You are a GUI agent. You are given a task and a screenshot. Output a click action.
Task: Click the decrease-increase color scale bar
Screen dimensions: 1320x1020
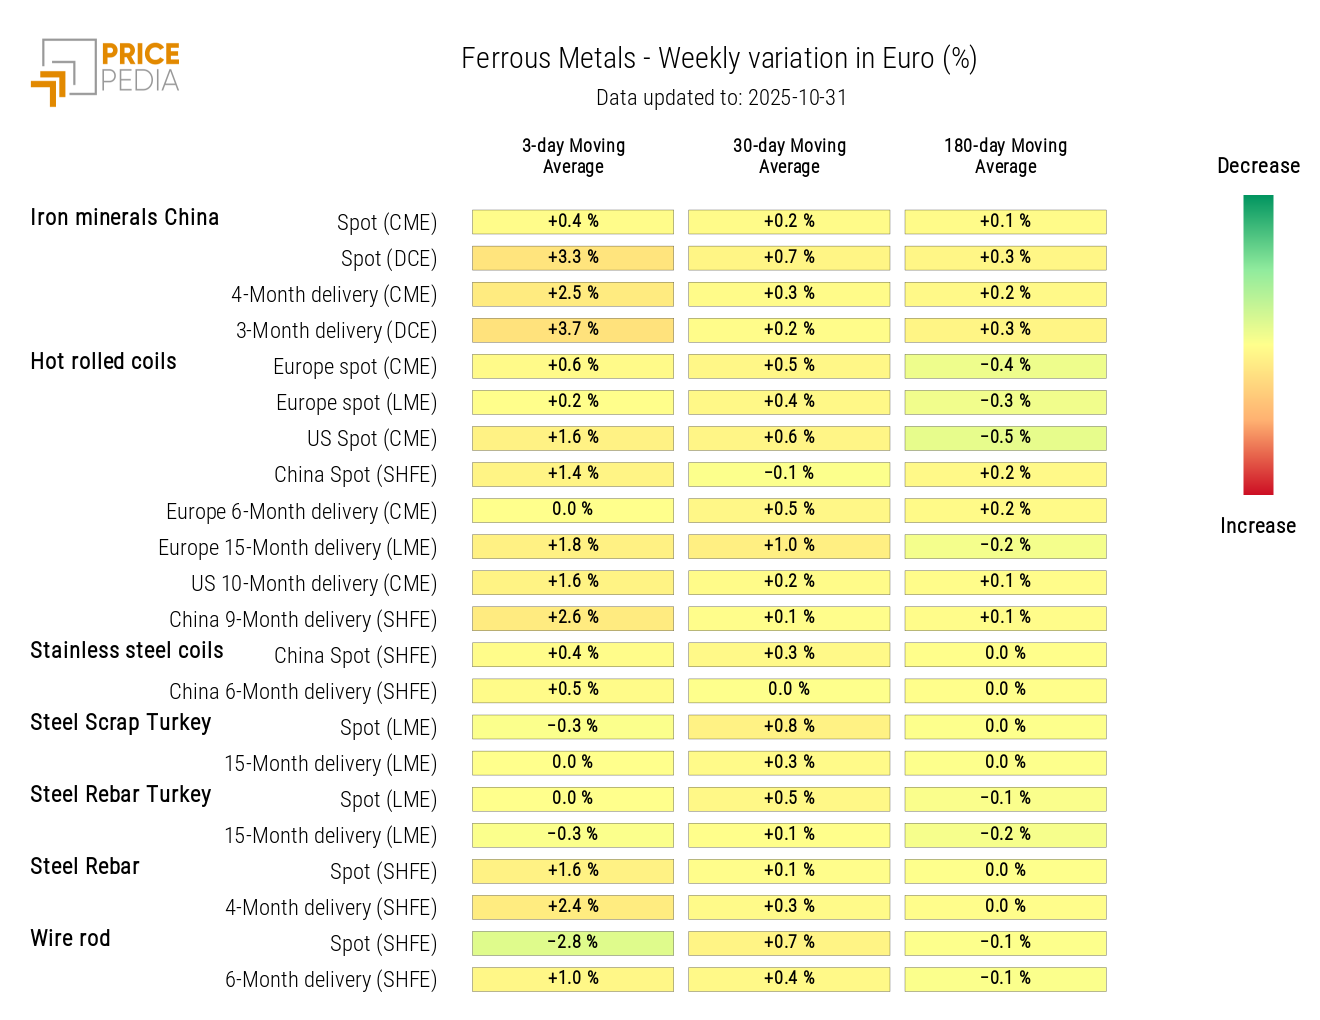click(1257, 345)
